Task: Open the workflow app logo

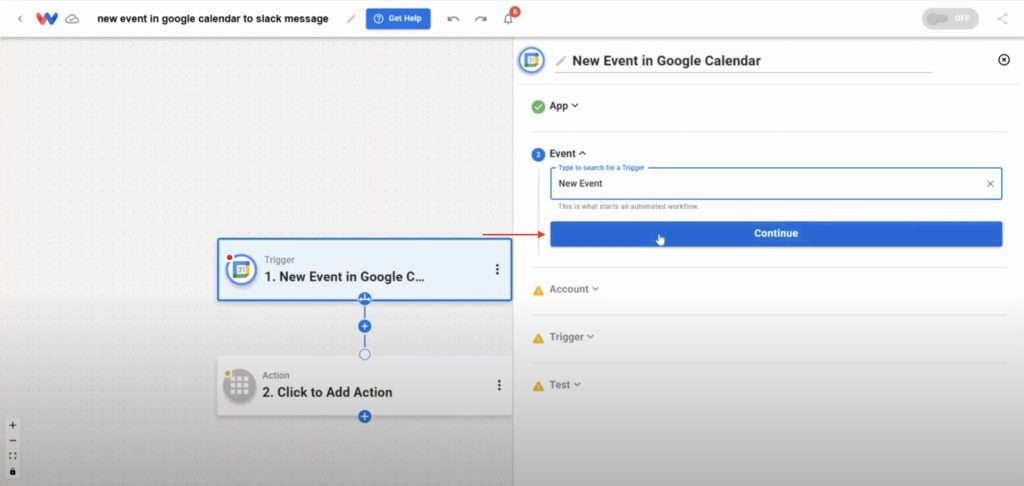Action: pyautogui.click(x=46, y=19)
